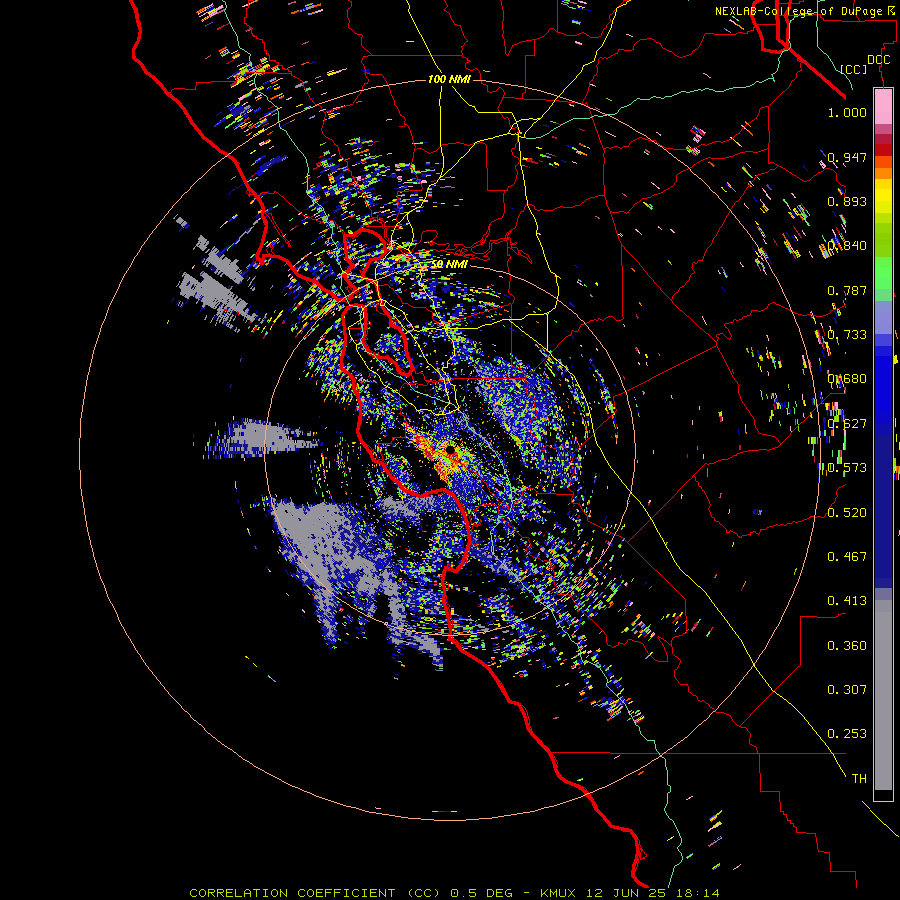Click the TH threshold label in legend
The height and width of the screenshot is (900, 900).
point(859,778)
